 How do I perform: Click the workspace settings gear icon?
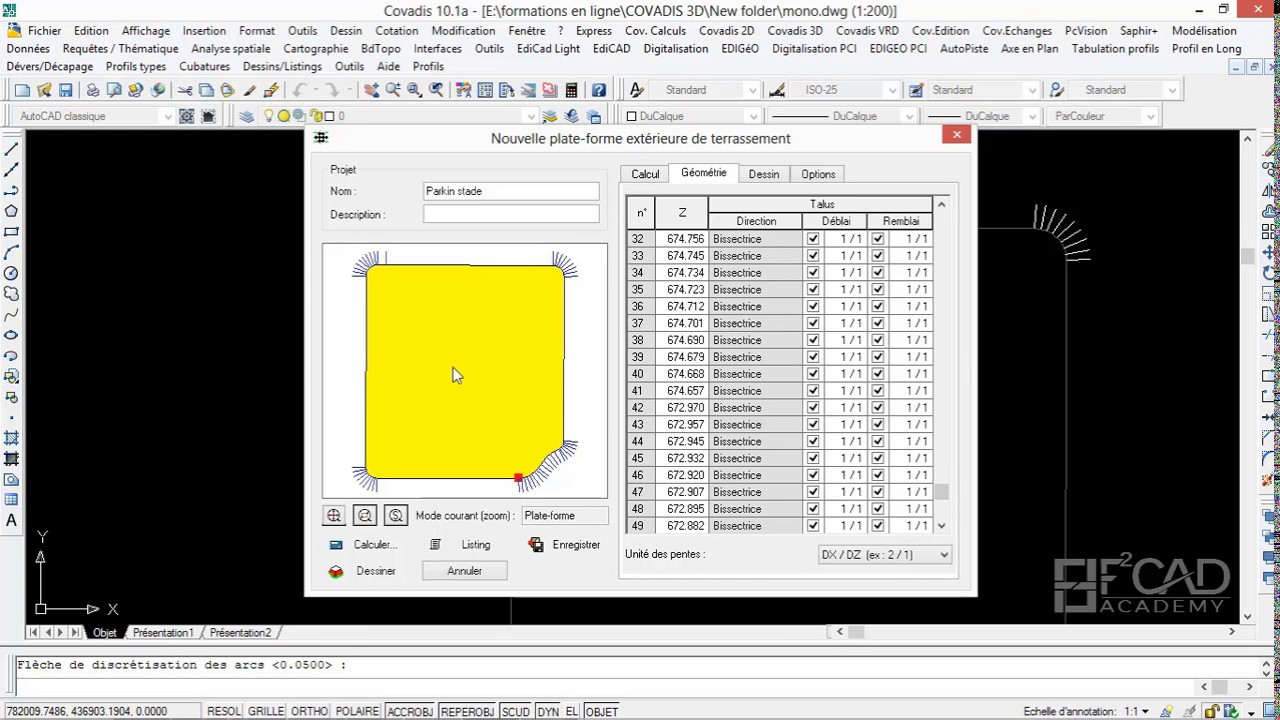point(187,116)
